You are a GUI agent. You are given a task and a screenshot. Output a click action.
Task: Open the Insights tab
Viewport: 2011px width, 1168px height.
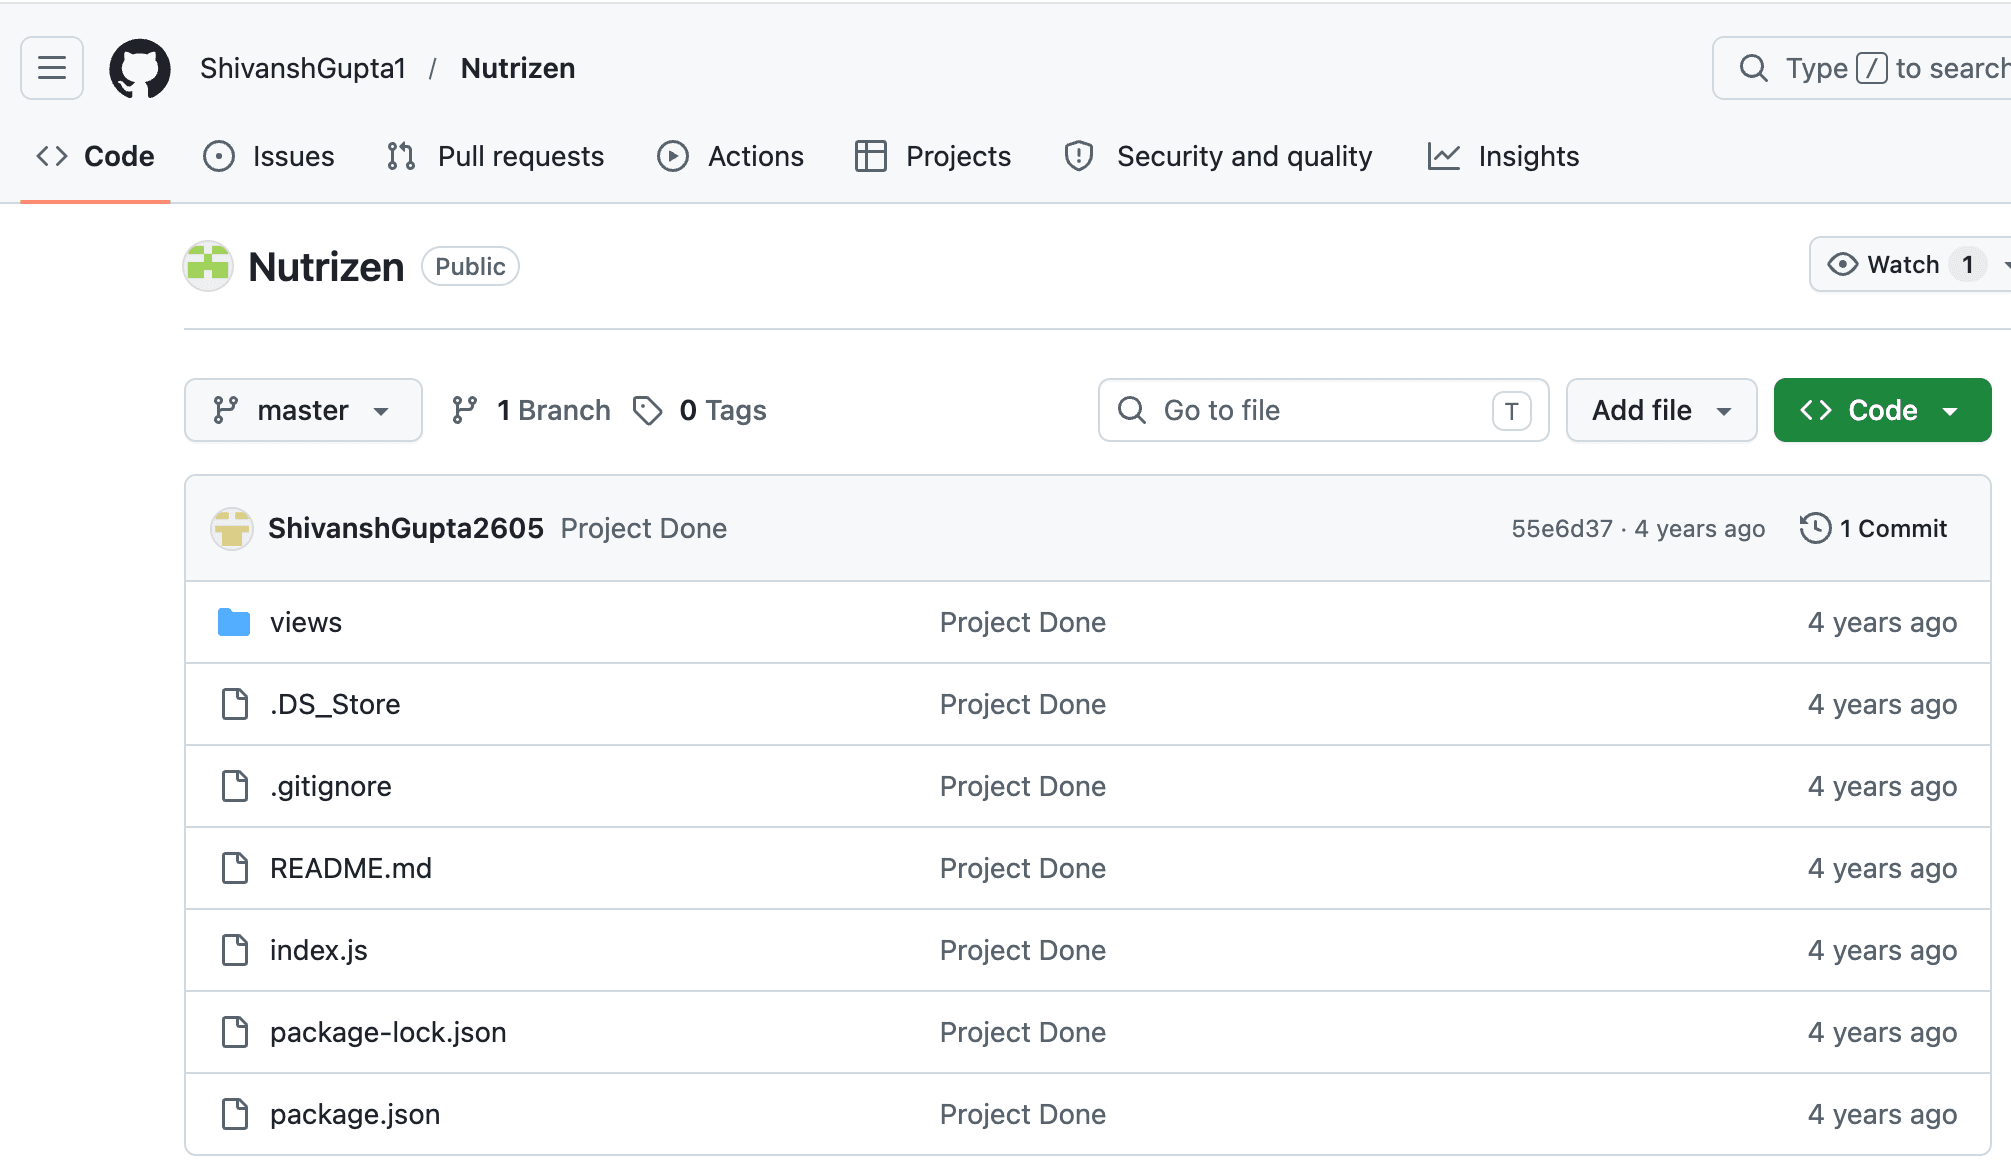[1504, 156]
